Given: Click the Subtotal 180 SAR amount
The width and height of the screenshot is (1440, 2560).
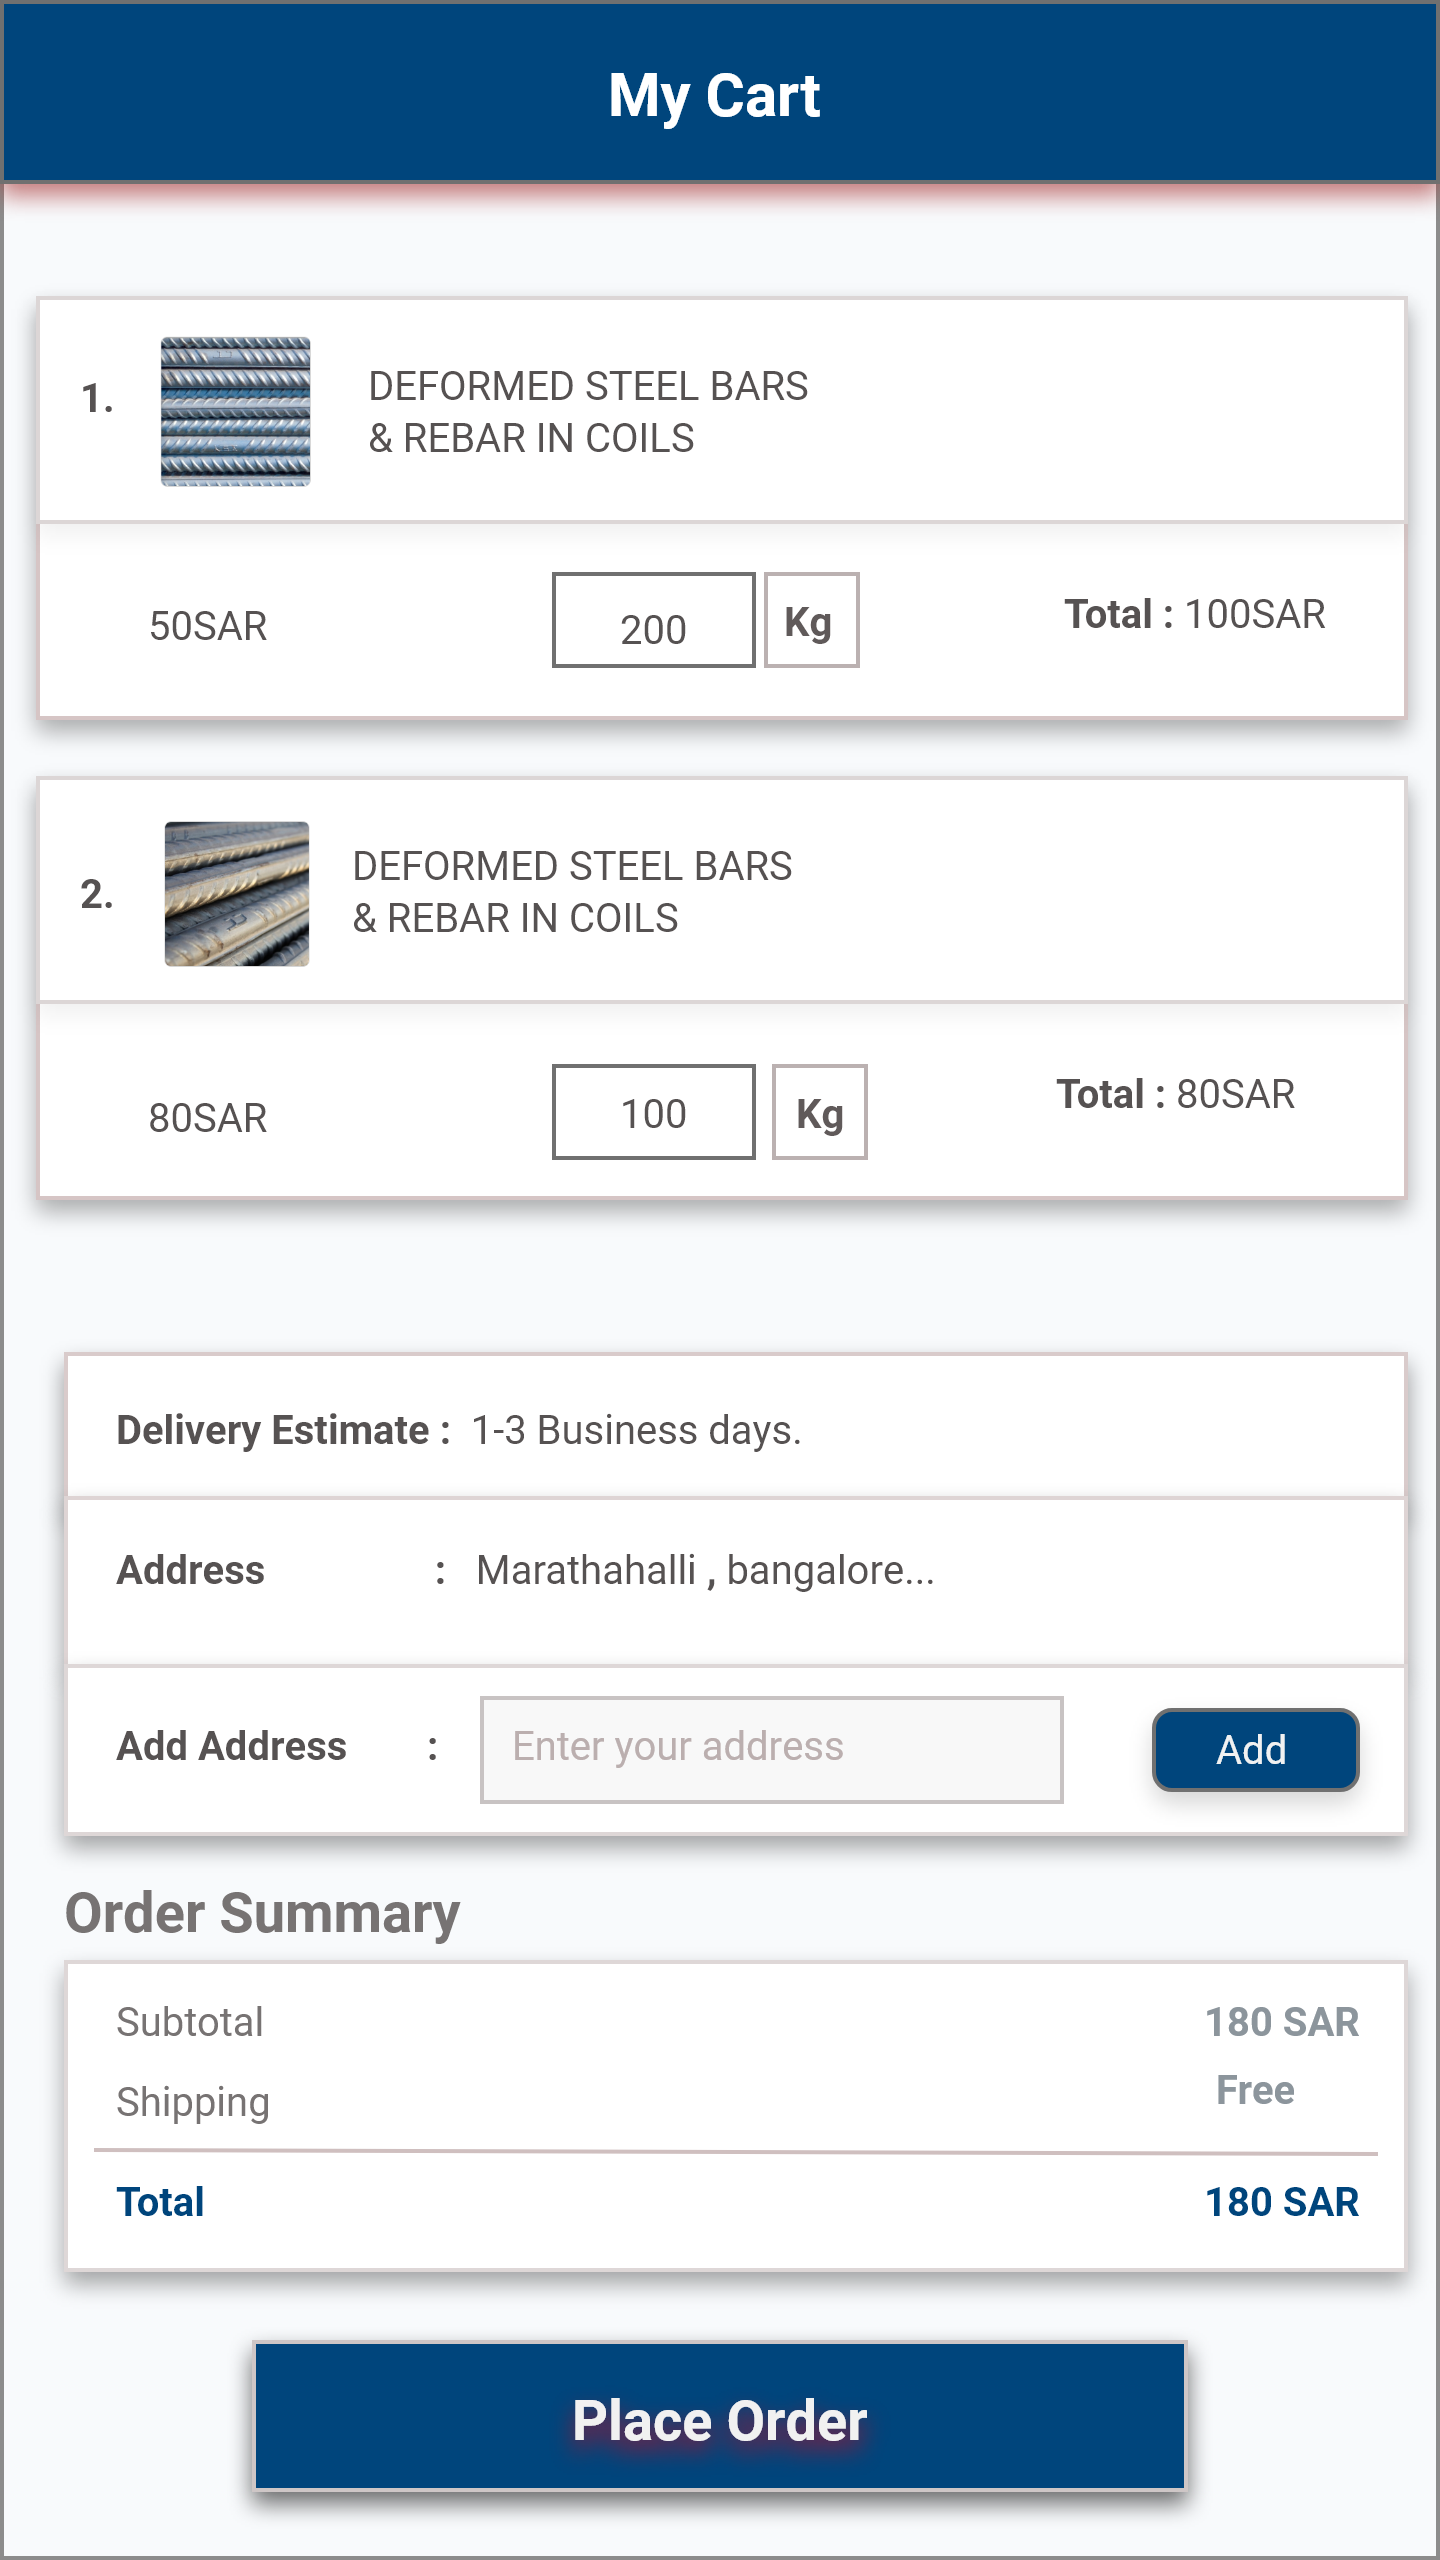Looking at the screenshot, I should [1281, 2022].
